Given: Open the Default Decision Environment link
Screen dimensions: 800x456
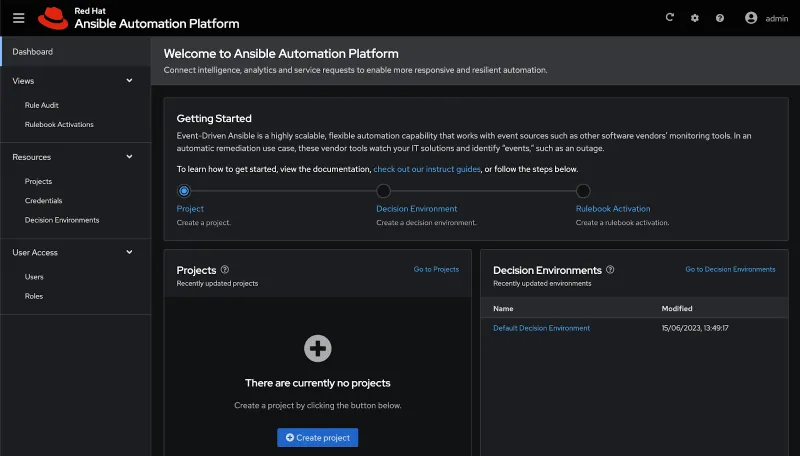Looking at the screenshot, I should [541, 328].
